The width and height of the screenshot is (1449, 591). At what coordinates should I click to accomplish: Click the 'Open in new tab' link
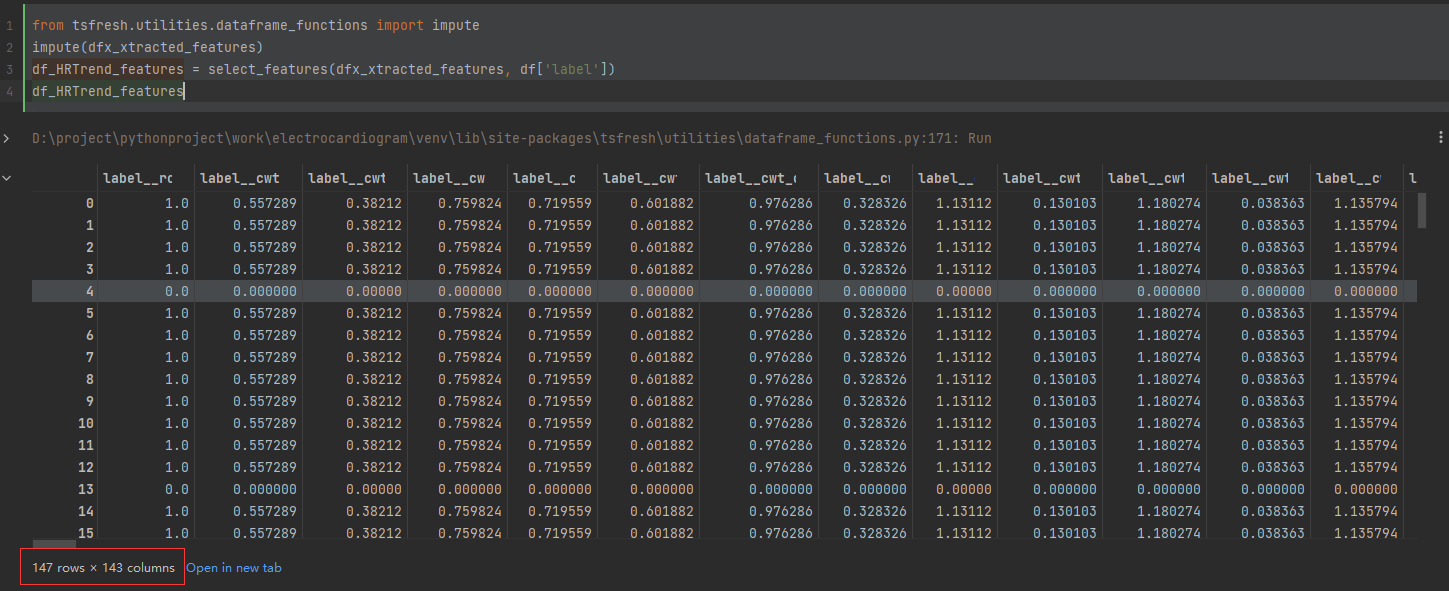(x=234, y=568)
